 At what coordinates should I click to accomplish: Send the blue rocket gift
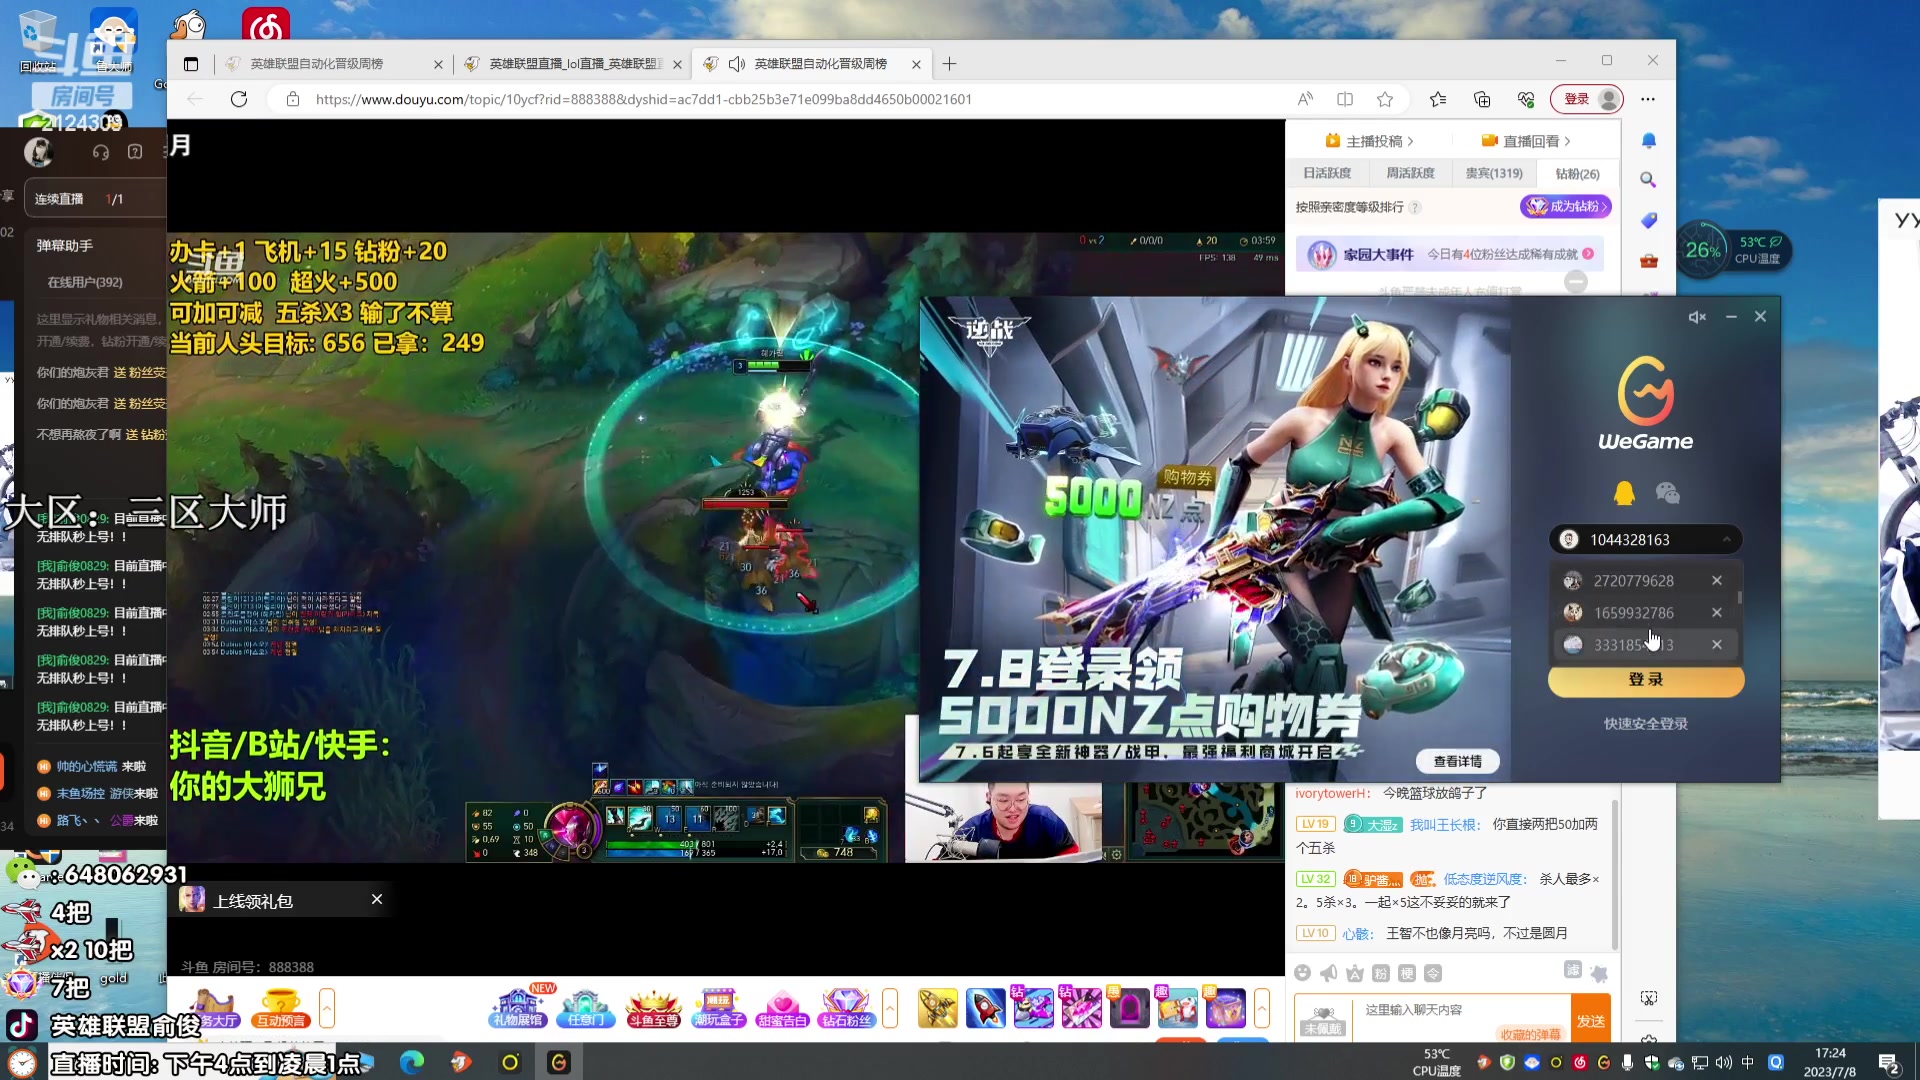pyautogui.click(x=985, y=1007)
